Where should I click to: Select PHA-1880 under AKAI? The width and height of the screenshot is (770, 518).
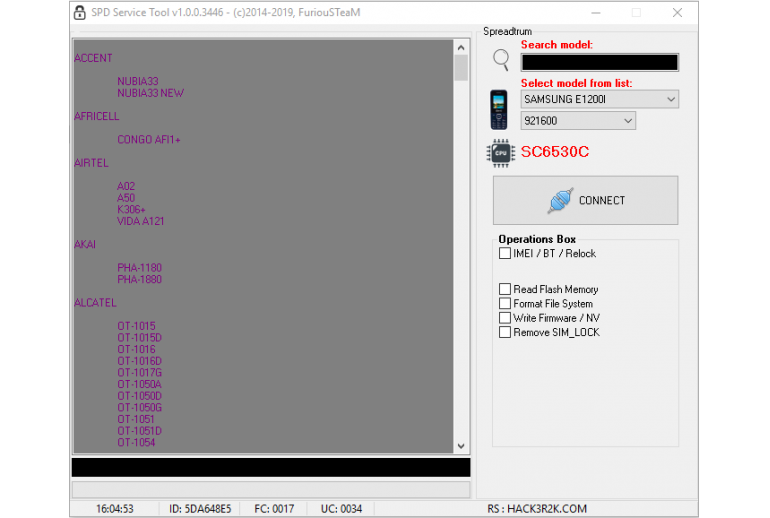pos(139,279)
